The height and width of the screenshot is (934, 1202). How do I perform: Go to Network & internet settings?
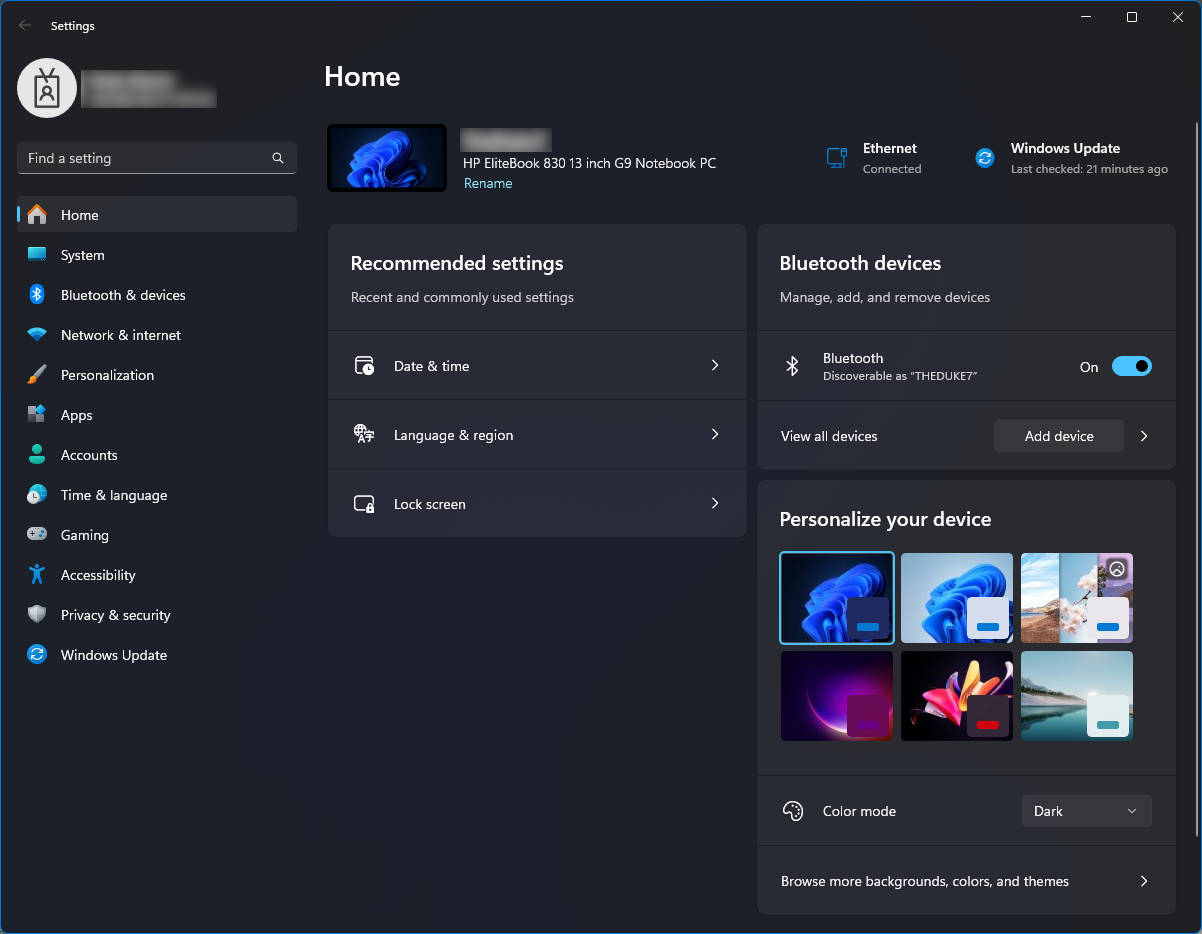click(x=157, y=335)
